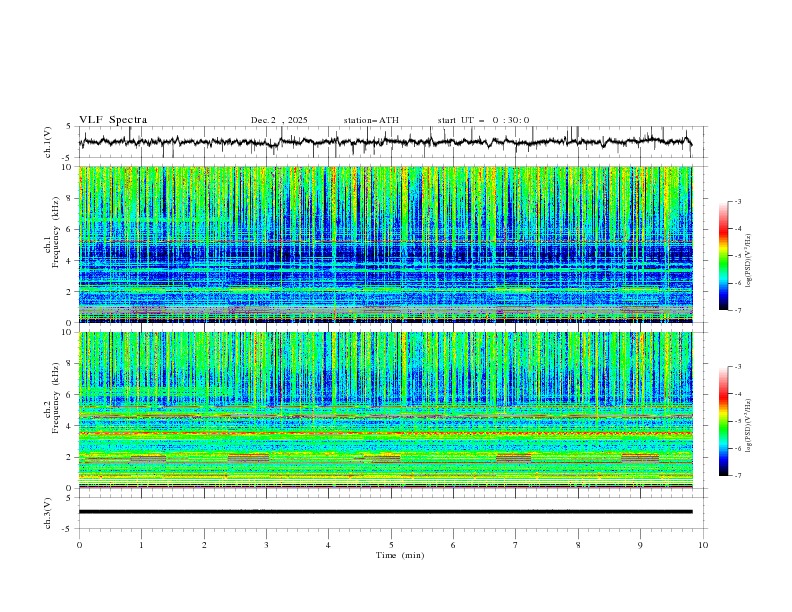Viewport: 792px width, 612px height.
Task: Click time axis tick label "0"
Action: (79, 545)
